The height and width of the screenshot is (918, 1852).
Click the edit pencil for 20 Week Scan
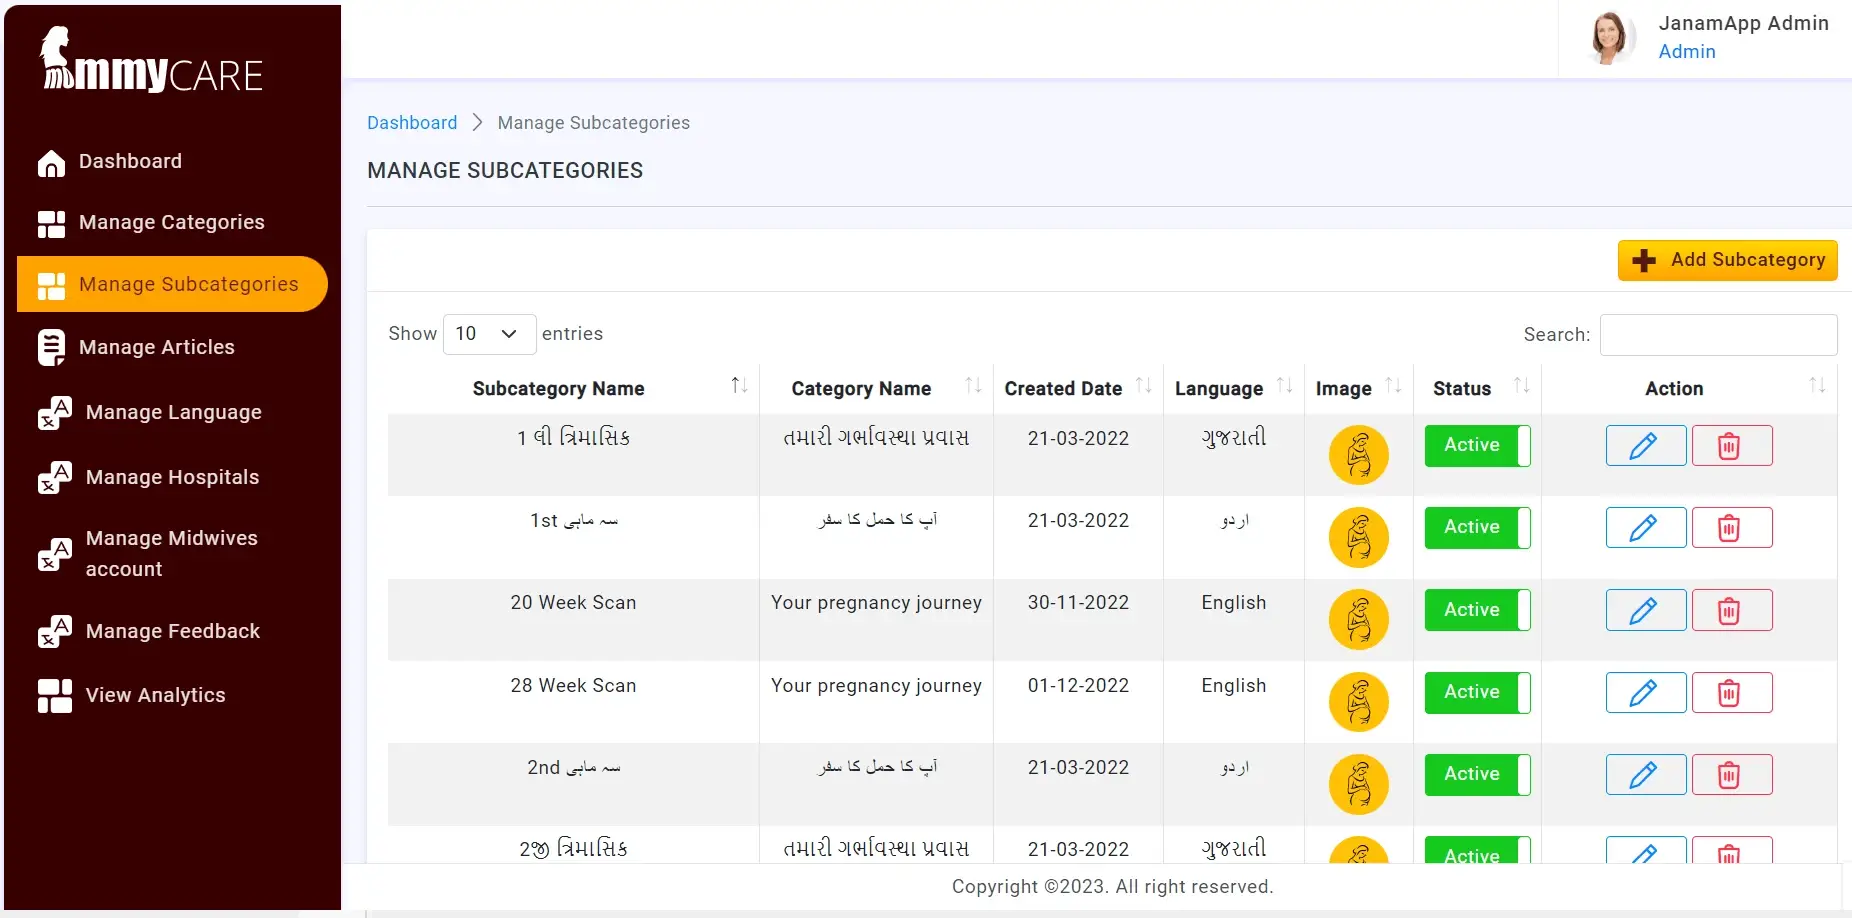1644,609
